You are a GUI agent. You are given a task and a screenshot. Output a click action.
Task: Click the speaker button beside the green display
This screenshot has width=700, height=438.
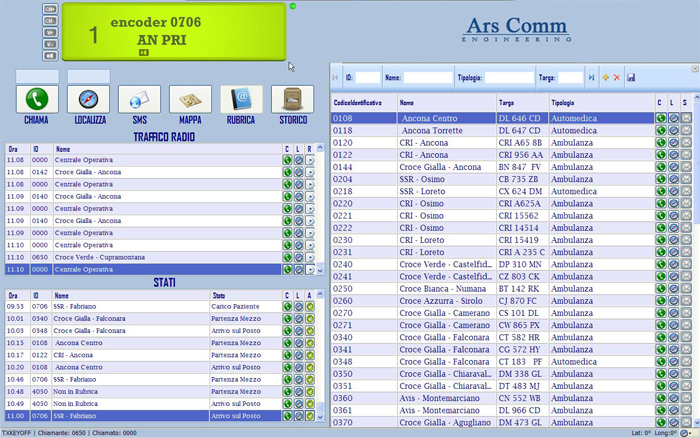tap(50, 55)
